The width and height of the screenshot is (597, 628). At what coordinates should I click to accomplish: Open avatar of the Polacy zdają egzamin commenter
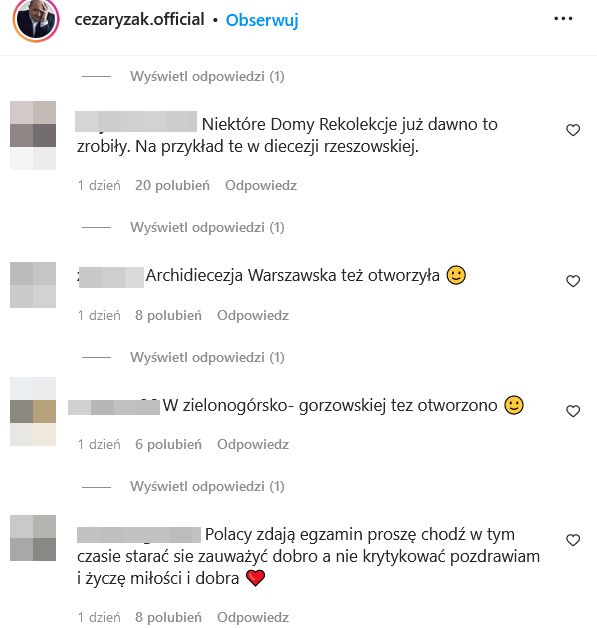click(x=33, y=538)
